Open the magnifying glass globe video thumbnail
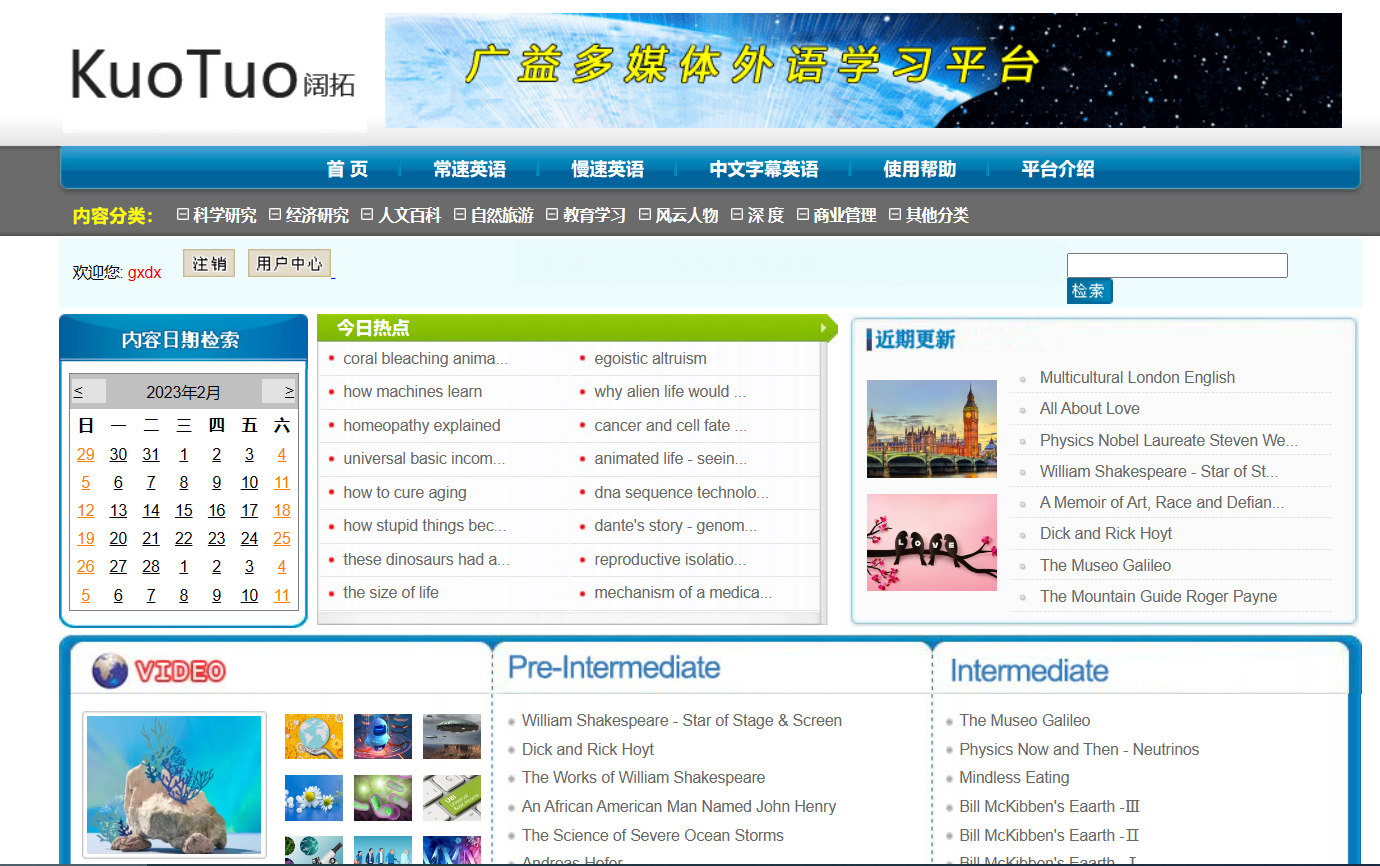The width and height of the screenshot is (1380, 866). 313,736
